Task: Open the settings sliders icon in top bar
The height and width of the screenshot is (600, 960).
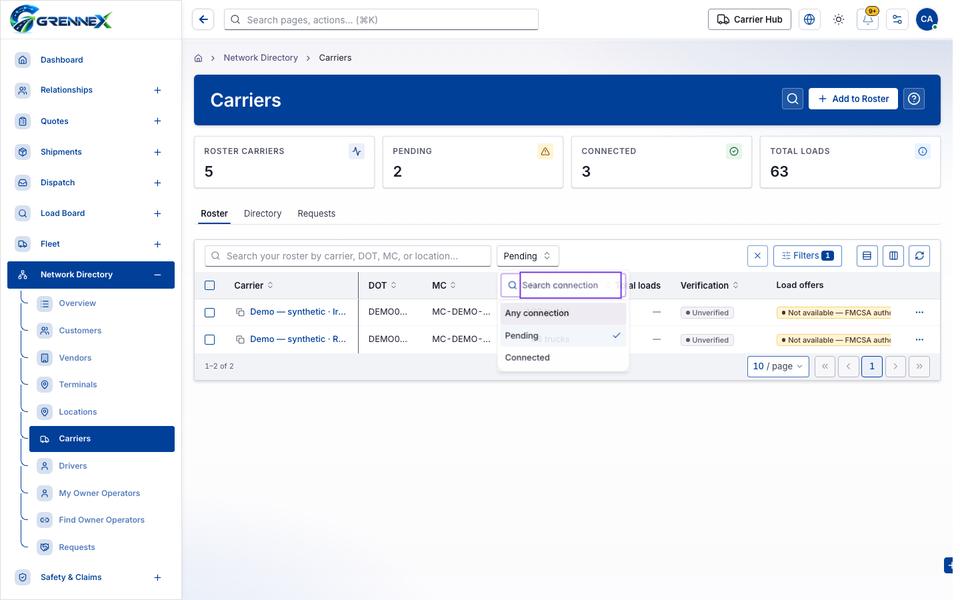Action: tap(898, 20)
